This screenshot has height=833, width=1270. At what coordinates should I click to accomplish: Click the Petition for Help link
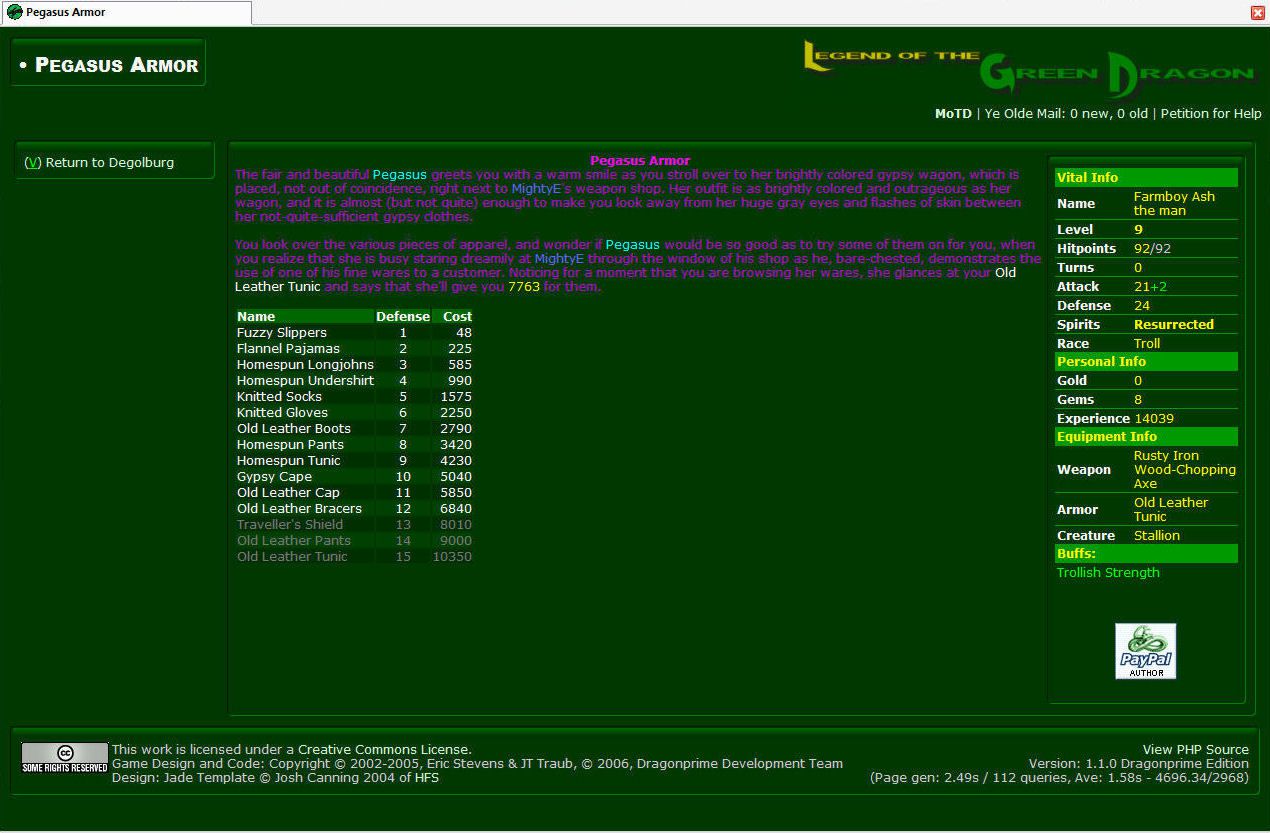tap(1211, 114)
